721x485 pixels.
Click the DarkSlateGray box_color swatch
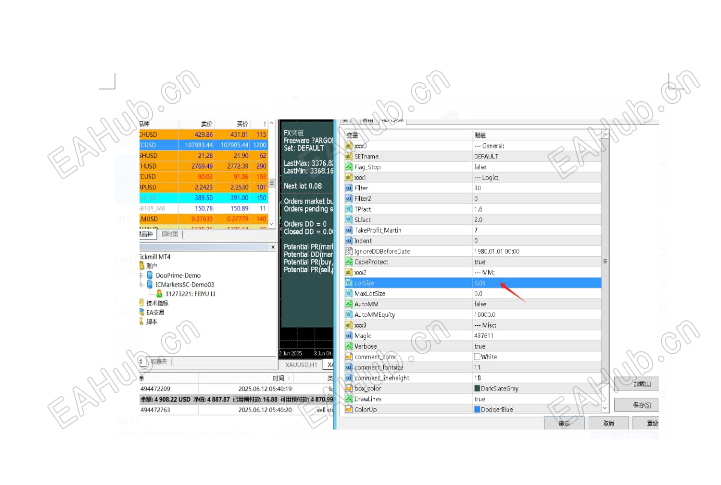click(477, 388)
